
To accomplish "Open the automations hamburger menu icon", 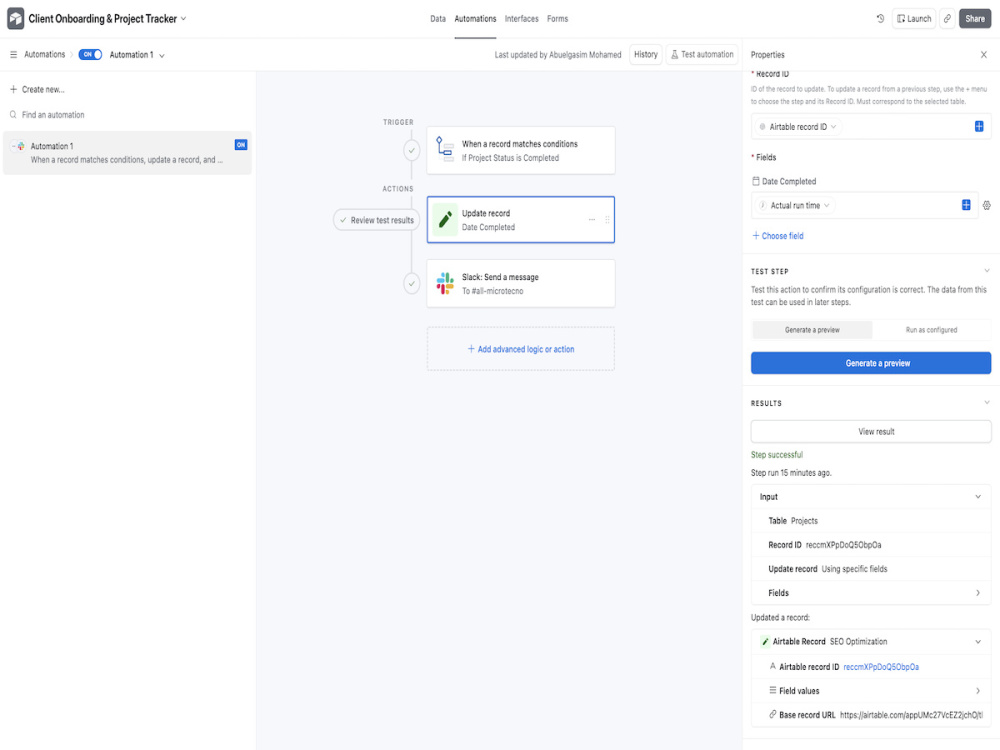I will pyautogui.click(x=13, y=55).
